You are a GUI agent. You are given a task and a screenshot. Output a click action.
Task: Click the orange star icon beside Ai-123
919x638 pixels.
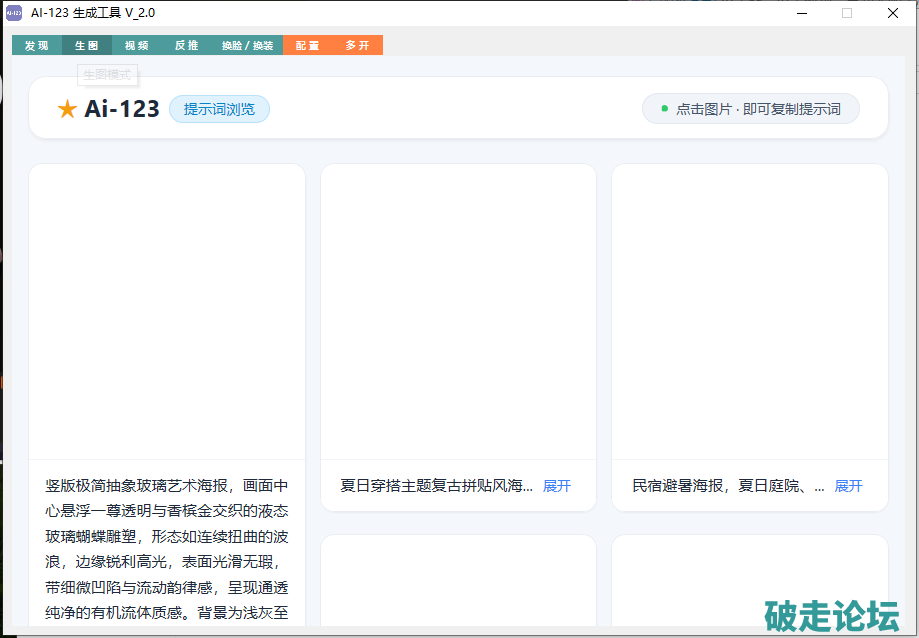click(x=67, y=109)
